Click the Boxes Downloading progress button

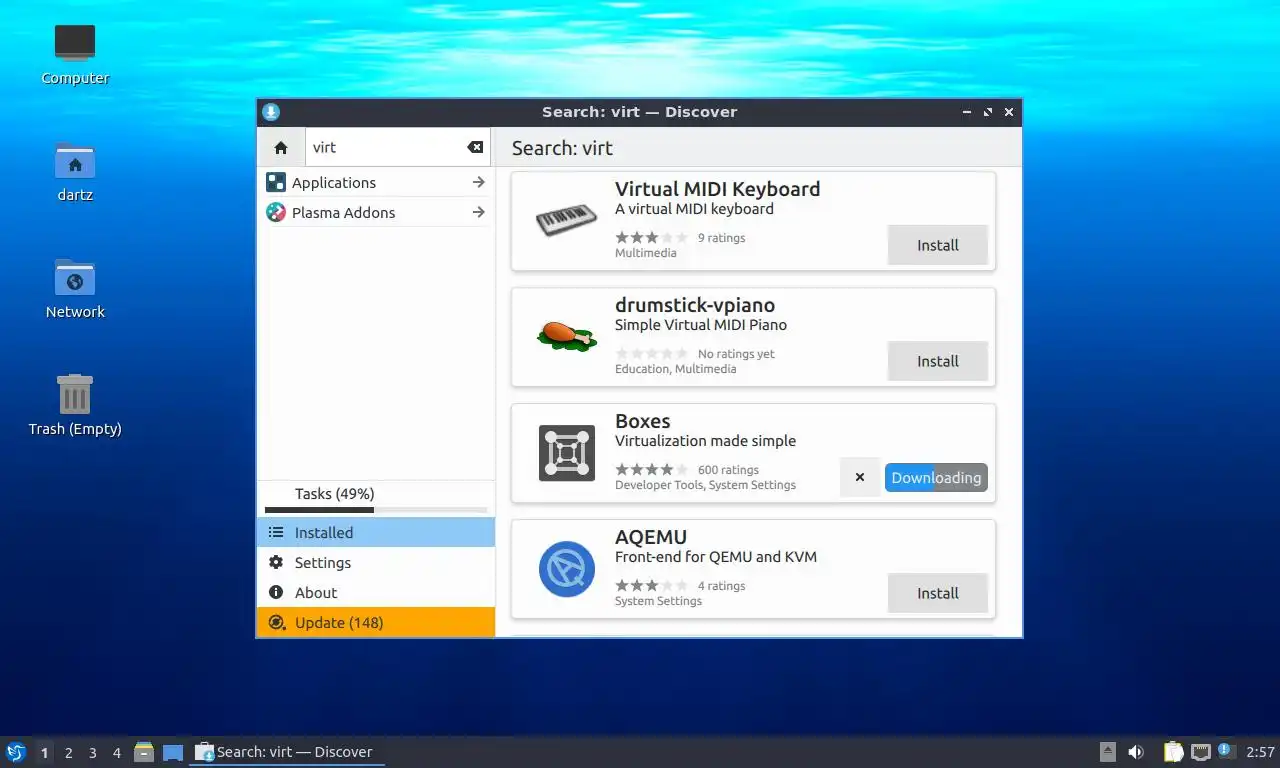pos(936,477)
